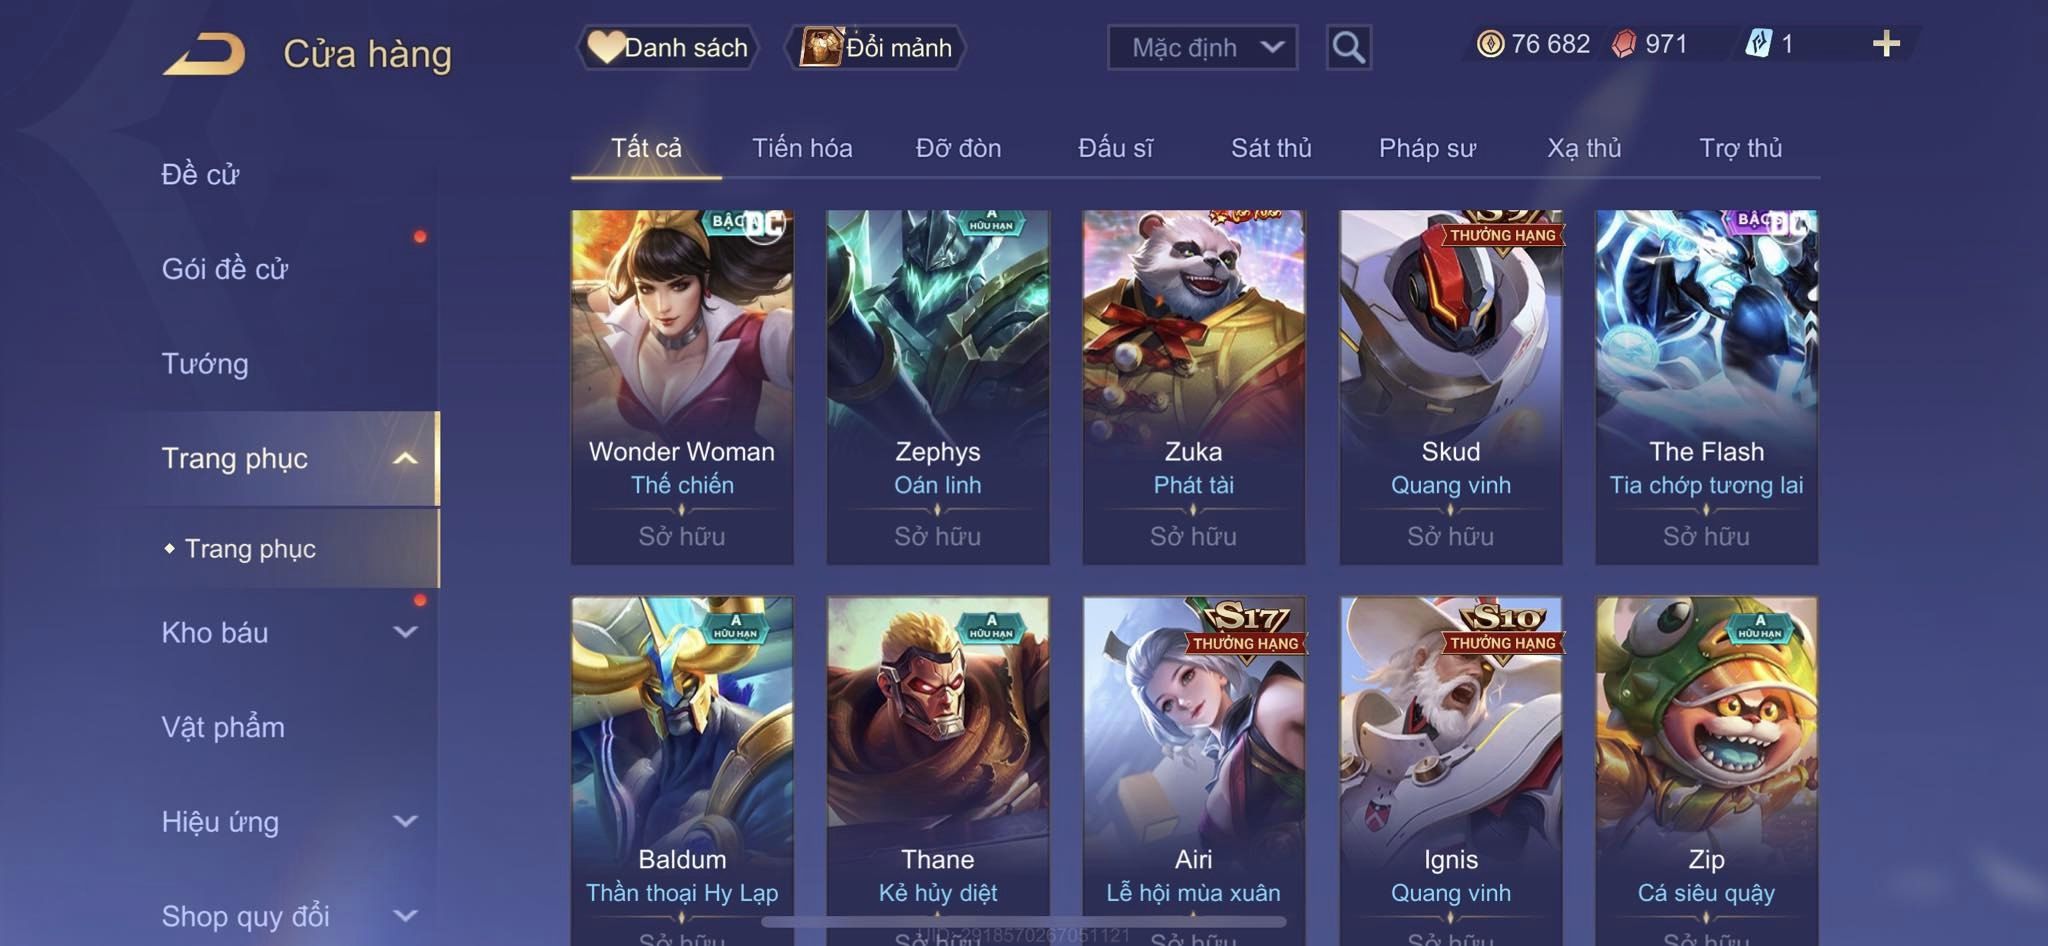The width and height of the screenshot is (2048, 946).
Task: Click the gold coin balance icon
Action: pyautogui.click(x=1490, y=44)
